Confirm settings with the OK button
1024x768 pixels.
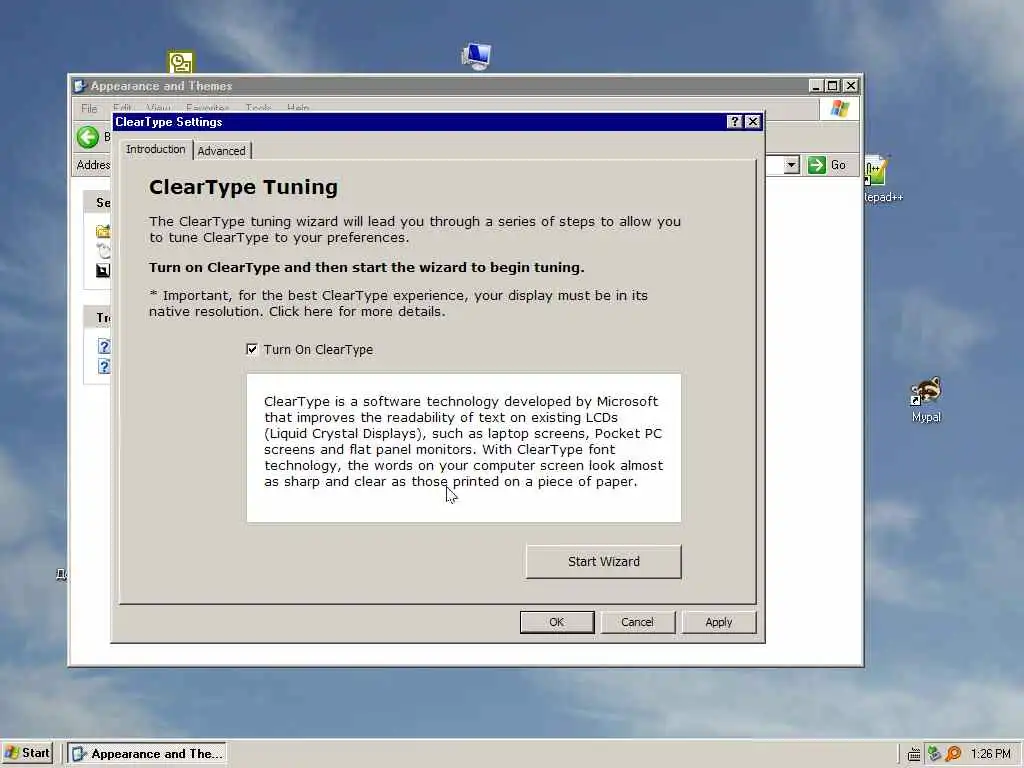[x=557, y=622]
